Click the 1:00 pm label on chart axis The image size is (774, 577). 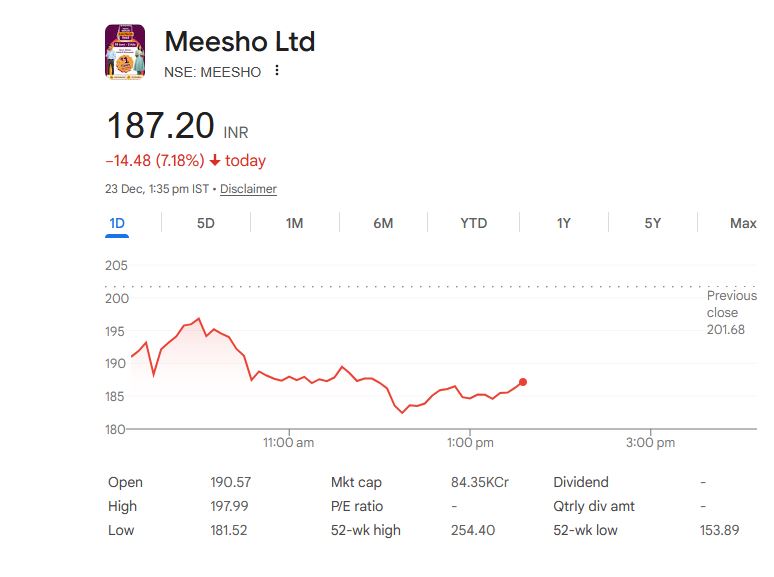(x=470, y=442)
